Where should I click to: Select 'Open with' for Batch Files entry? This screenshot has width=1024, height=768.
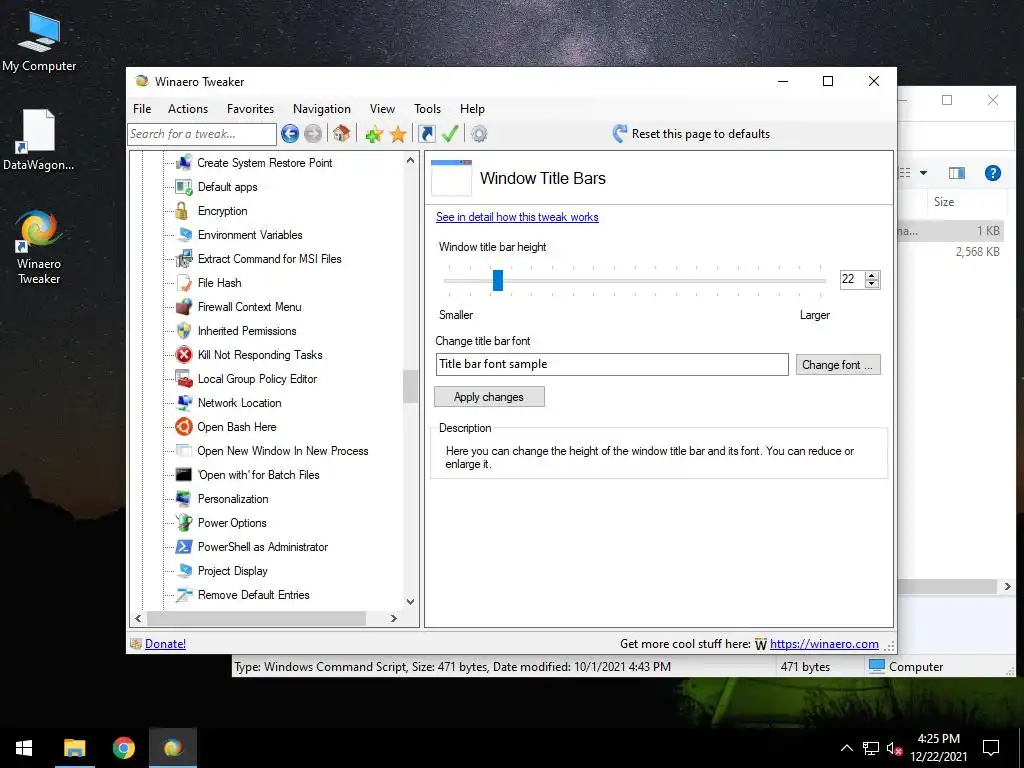point(259,475)
